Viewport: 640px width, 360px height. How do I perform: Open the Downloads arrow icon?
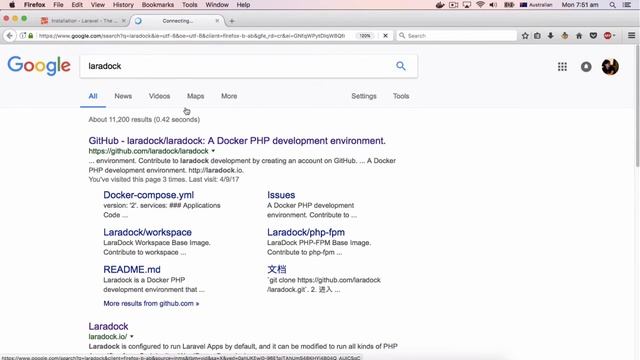(551, 36)
